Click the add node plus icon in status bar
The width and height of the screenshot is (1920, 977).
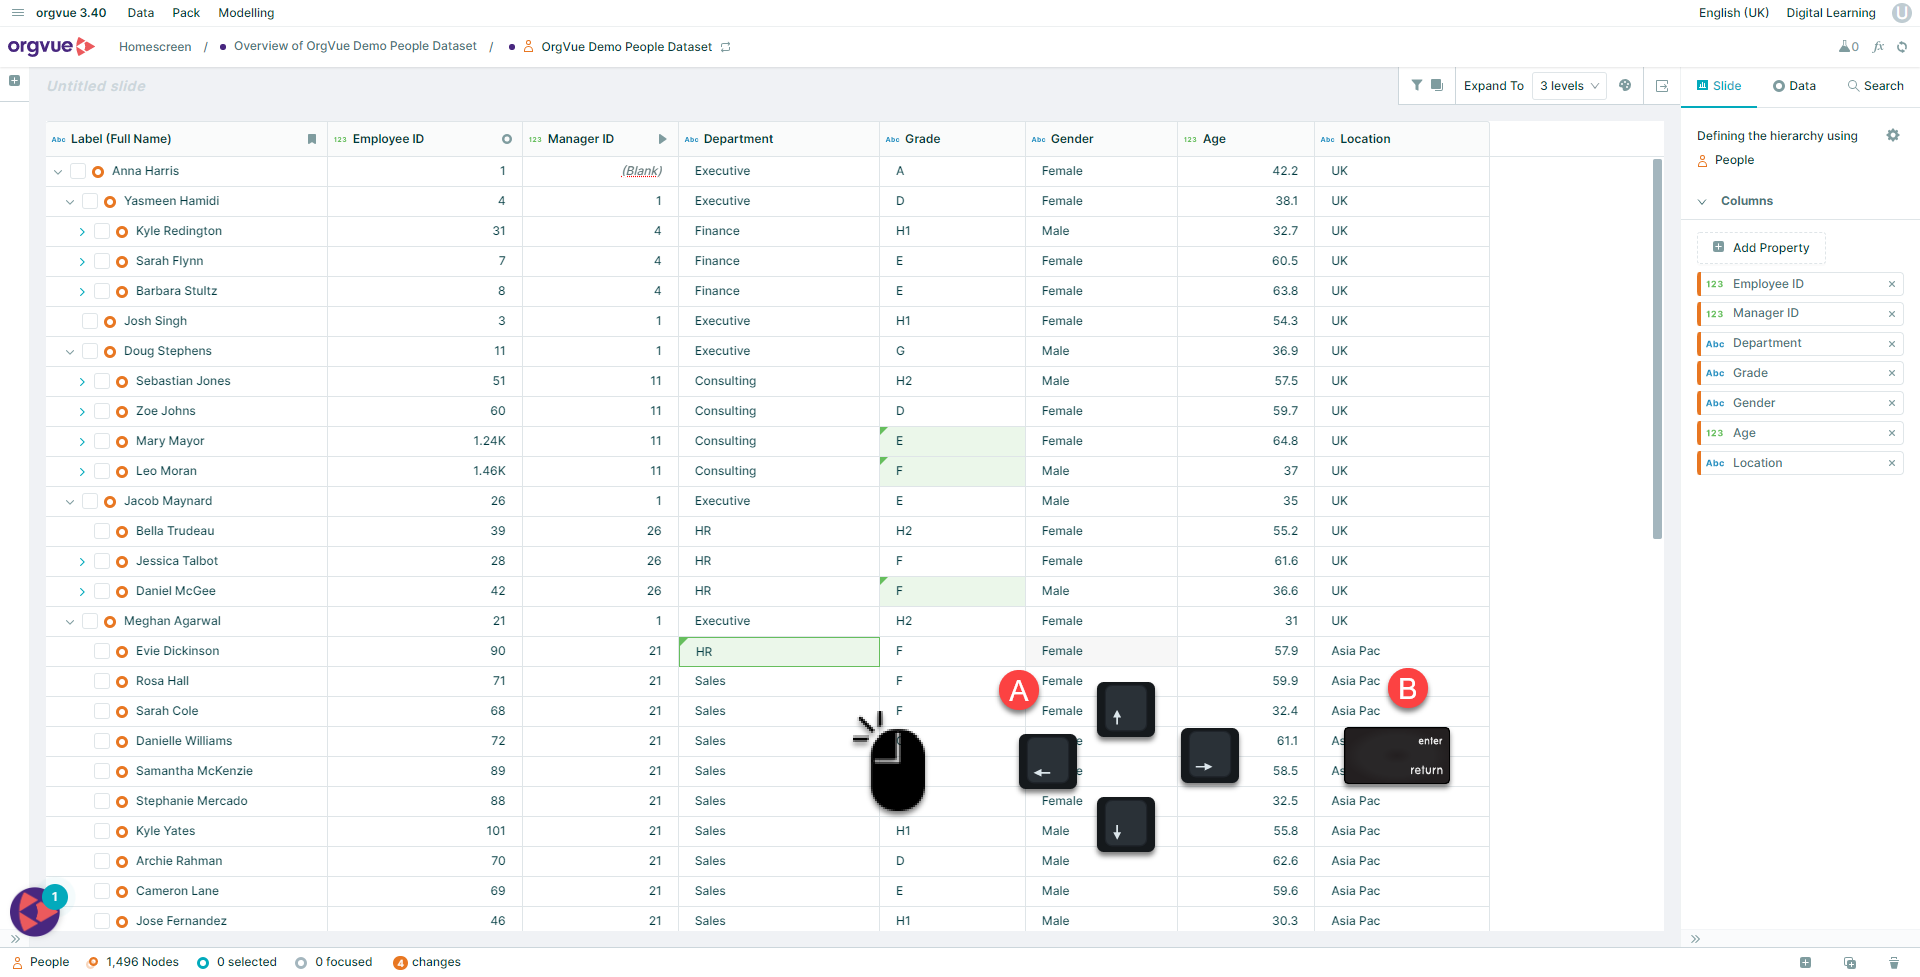click(x=1806, y=963)
